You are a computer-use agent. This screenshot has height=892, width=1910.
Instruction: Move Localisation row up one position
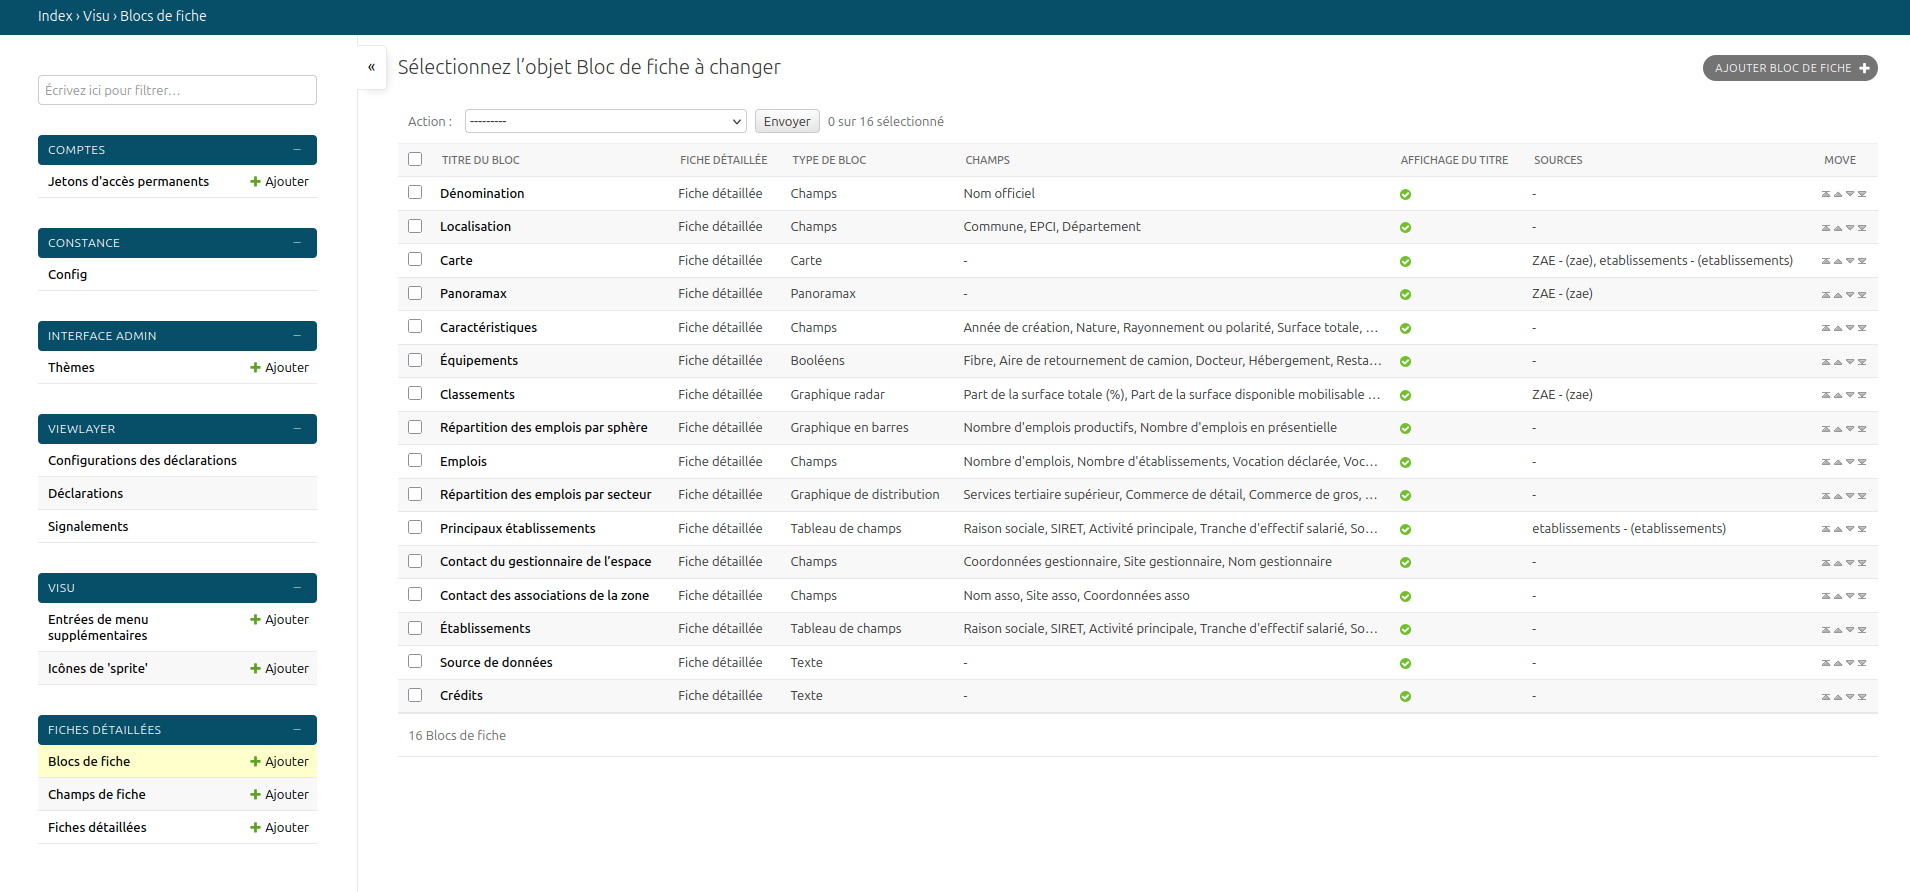pos(1838,228)
